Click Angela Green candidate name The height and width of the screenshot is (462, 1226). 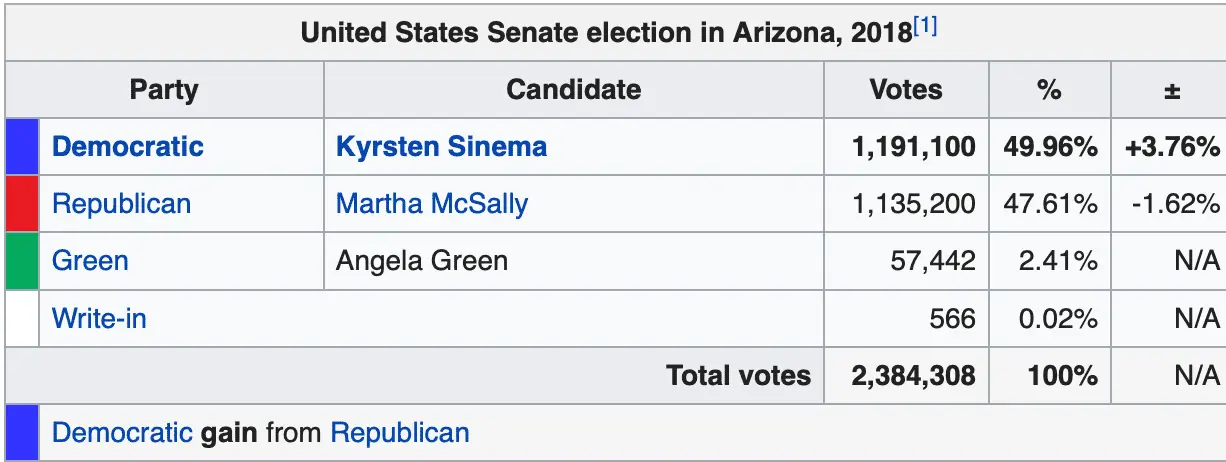coord(422,261)
